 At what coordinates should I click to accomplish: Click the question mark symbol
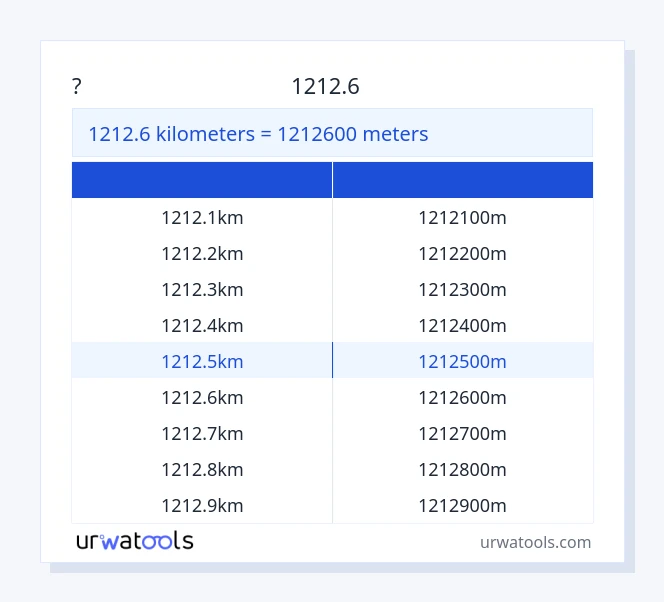point(77,87)
